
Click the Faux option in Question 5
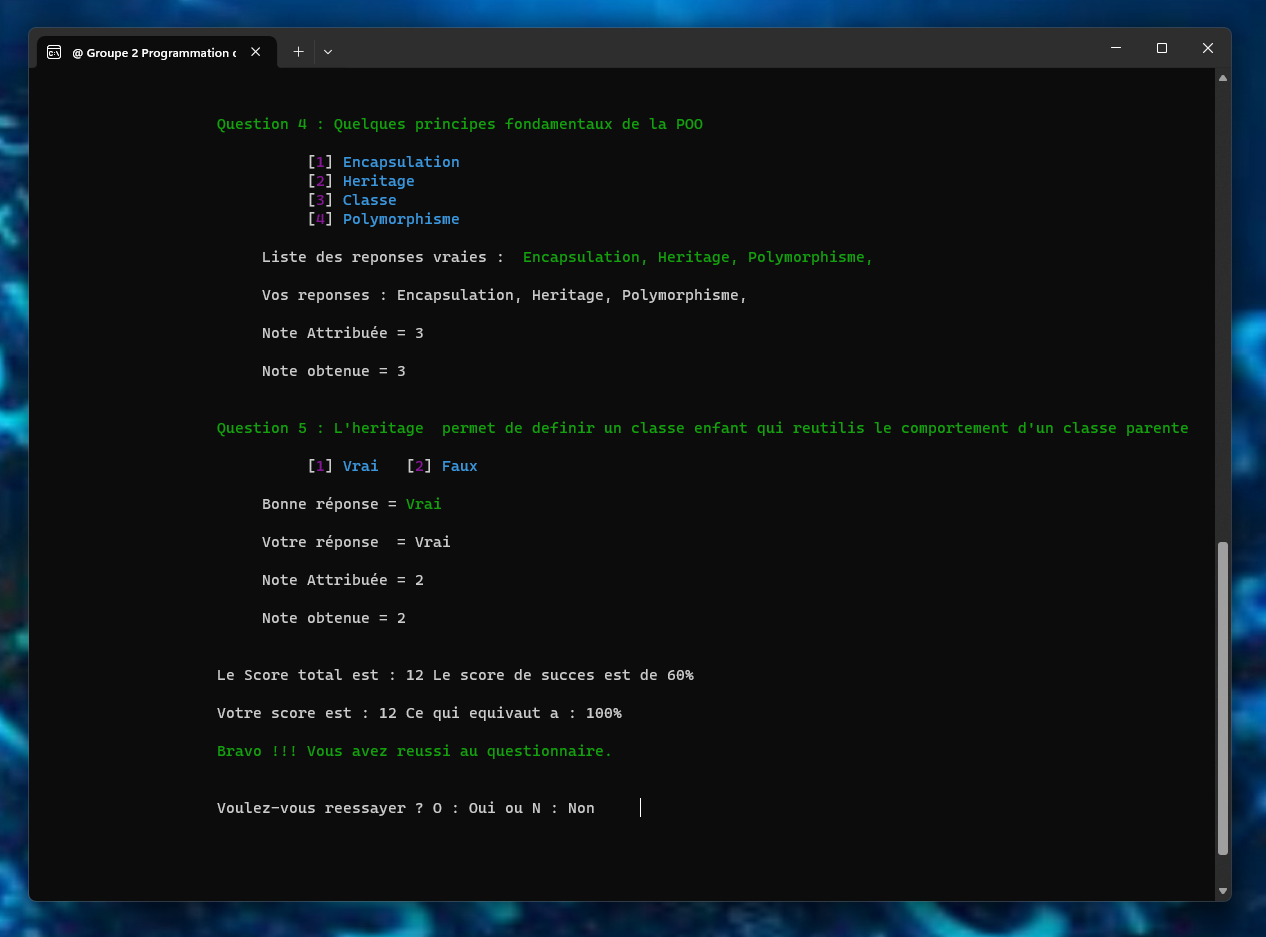point(459,466)
